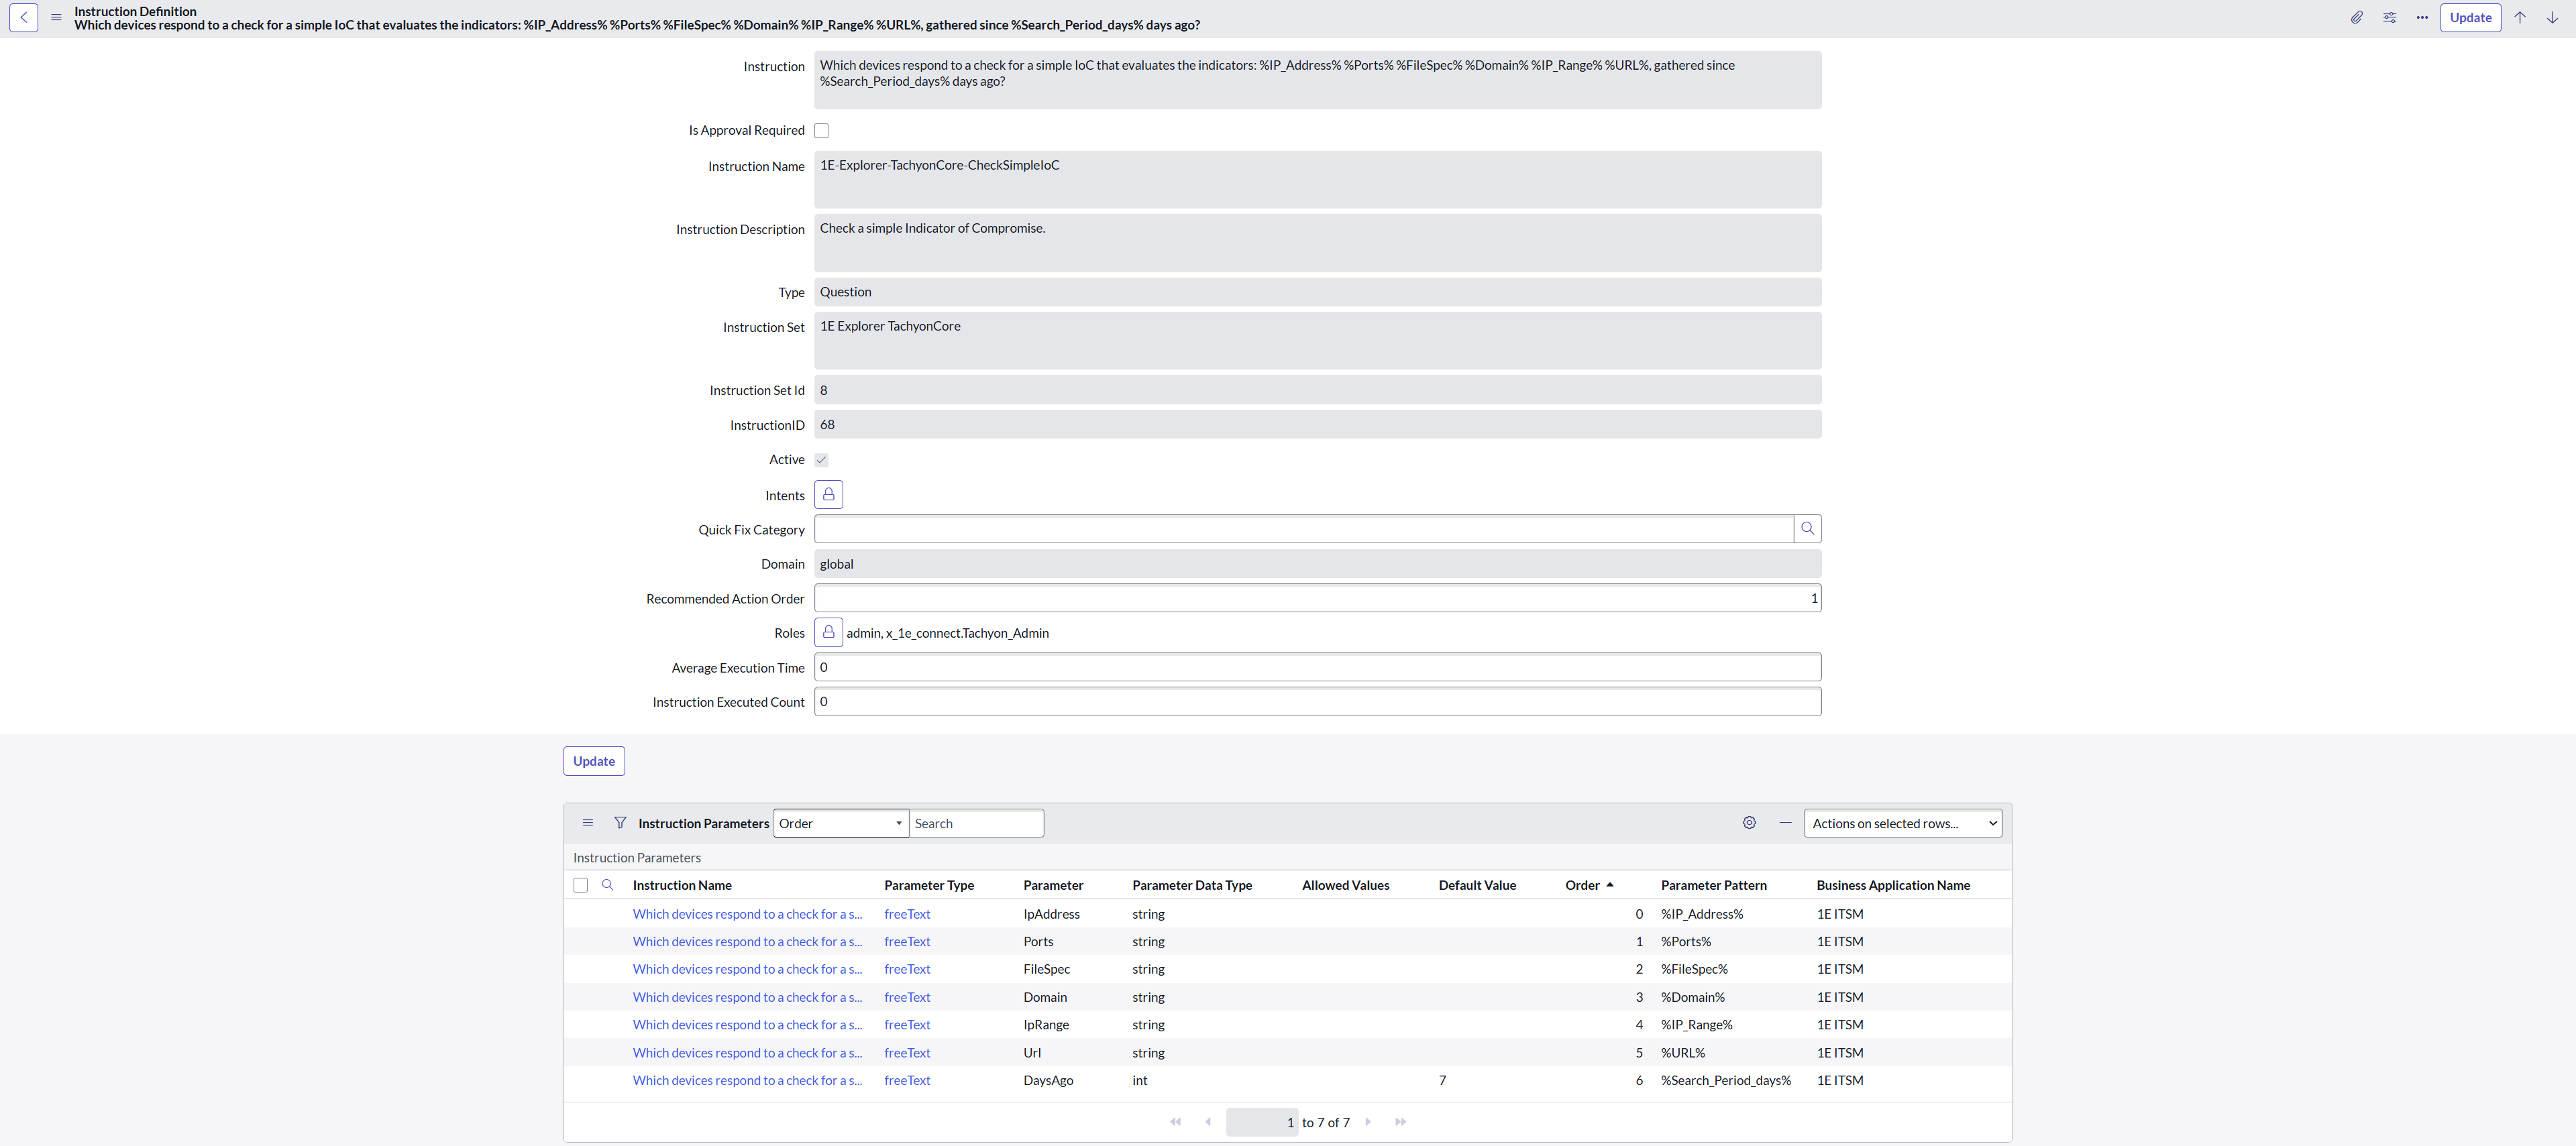Toggle Is Approval Required checkbox
This screenshot has height=1146, width=2576.
point(821,130)
